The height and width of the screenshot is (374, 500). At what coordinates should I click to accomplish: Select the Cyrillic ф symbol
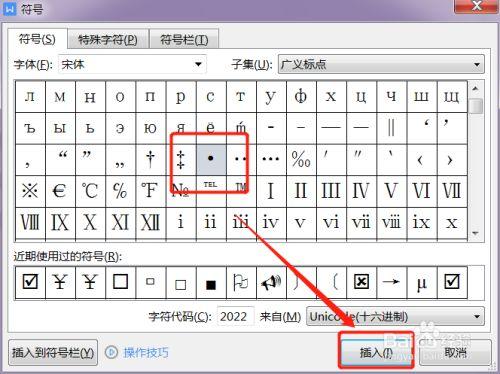coord(301,97)
